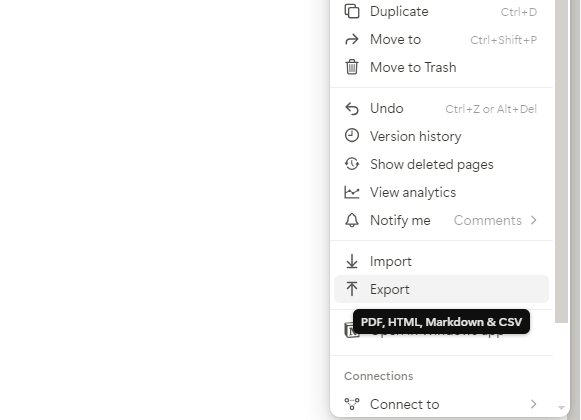Click the Undo arrow icon
581x420 pixels.
[x=352, y=109]
